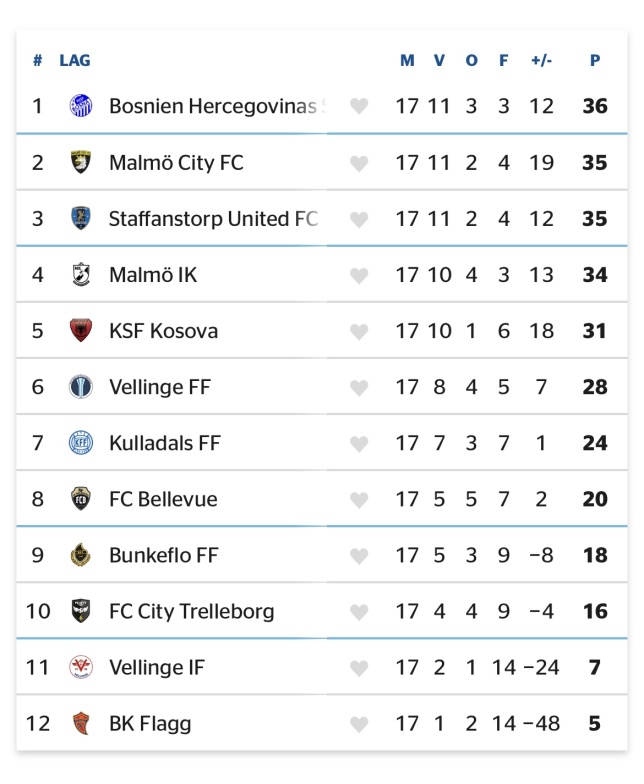
Task: Click the Malmö City FC club crest
Action: click(81, 162)
